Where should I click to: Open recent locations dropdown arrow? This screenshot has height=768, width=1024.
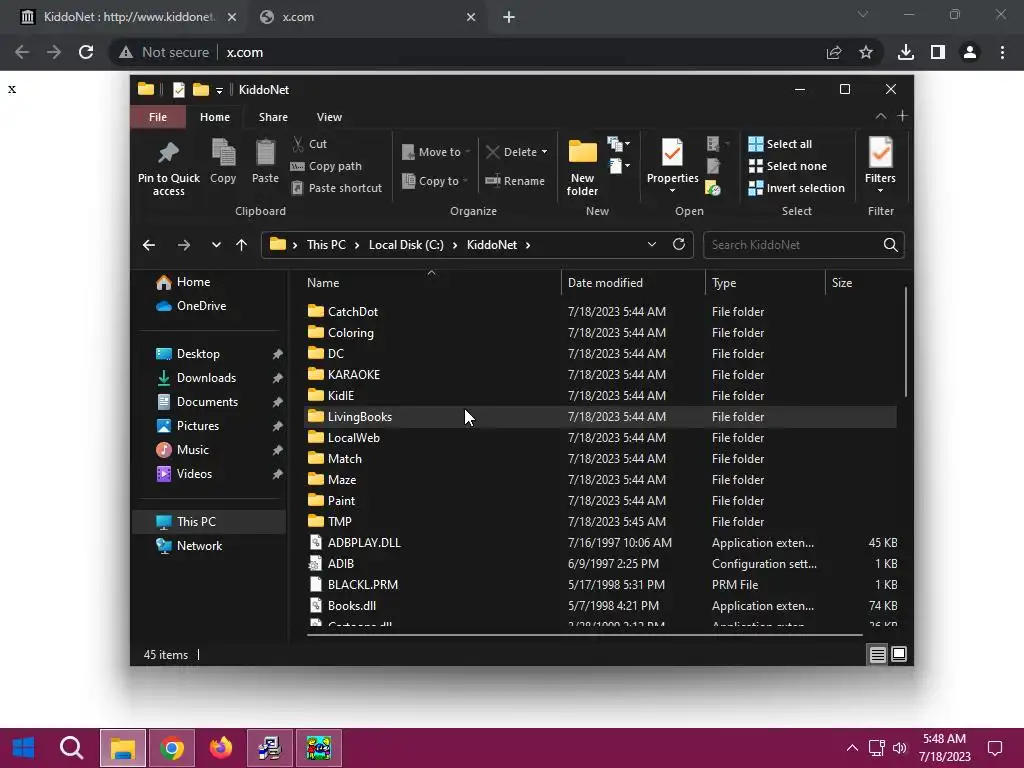[x=216, y=245]
